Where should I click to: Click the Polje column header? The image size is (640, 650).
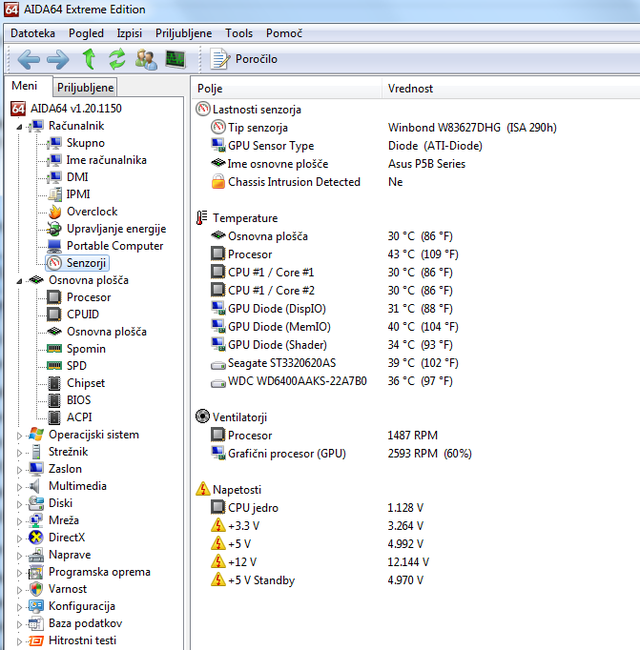(x=287, y=88)
